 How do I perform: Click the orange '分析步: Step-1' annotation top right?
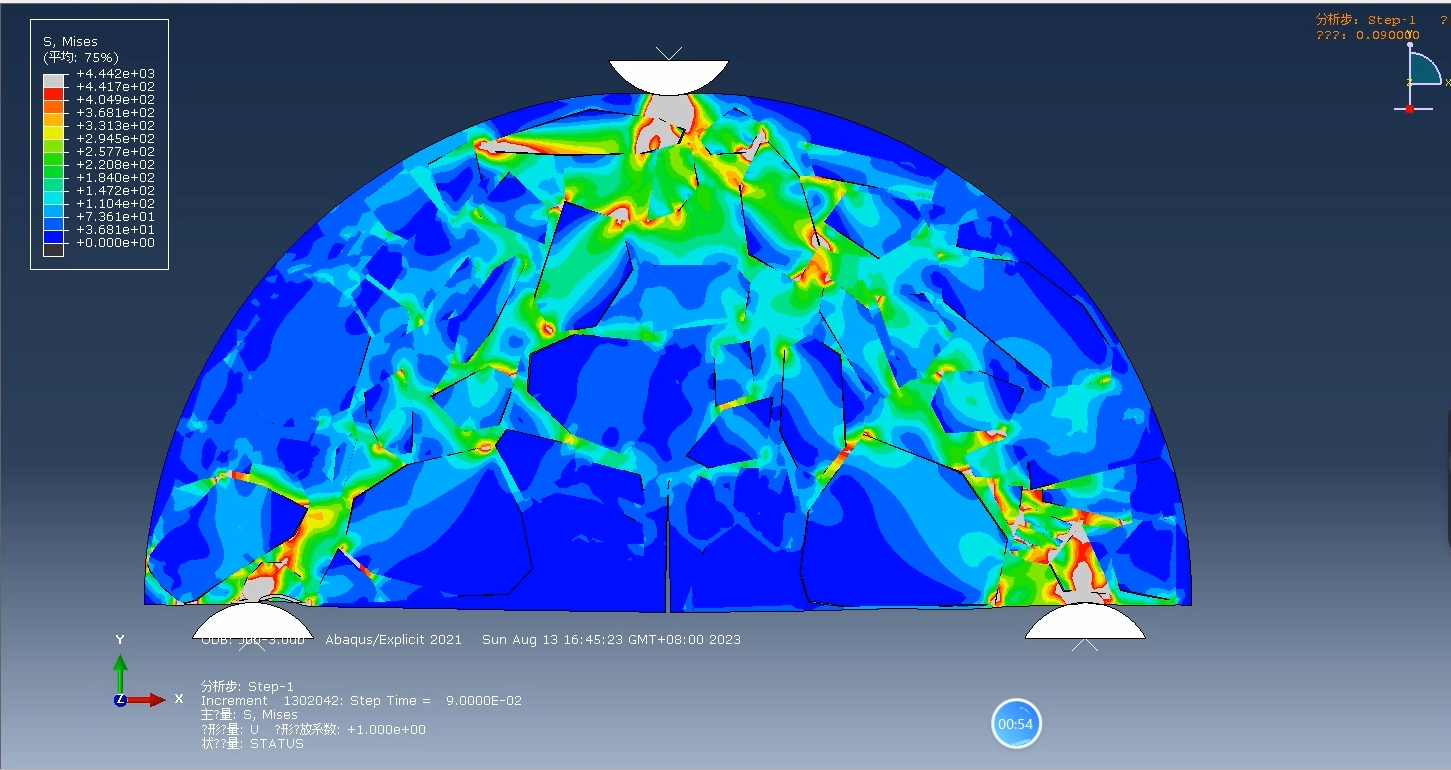pos(1366,20)
